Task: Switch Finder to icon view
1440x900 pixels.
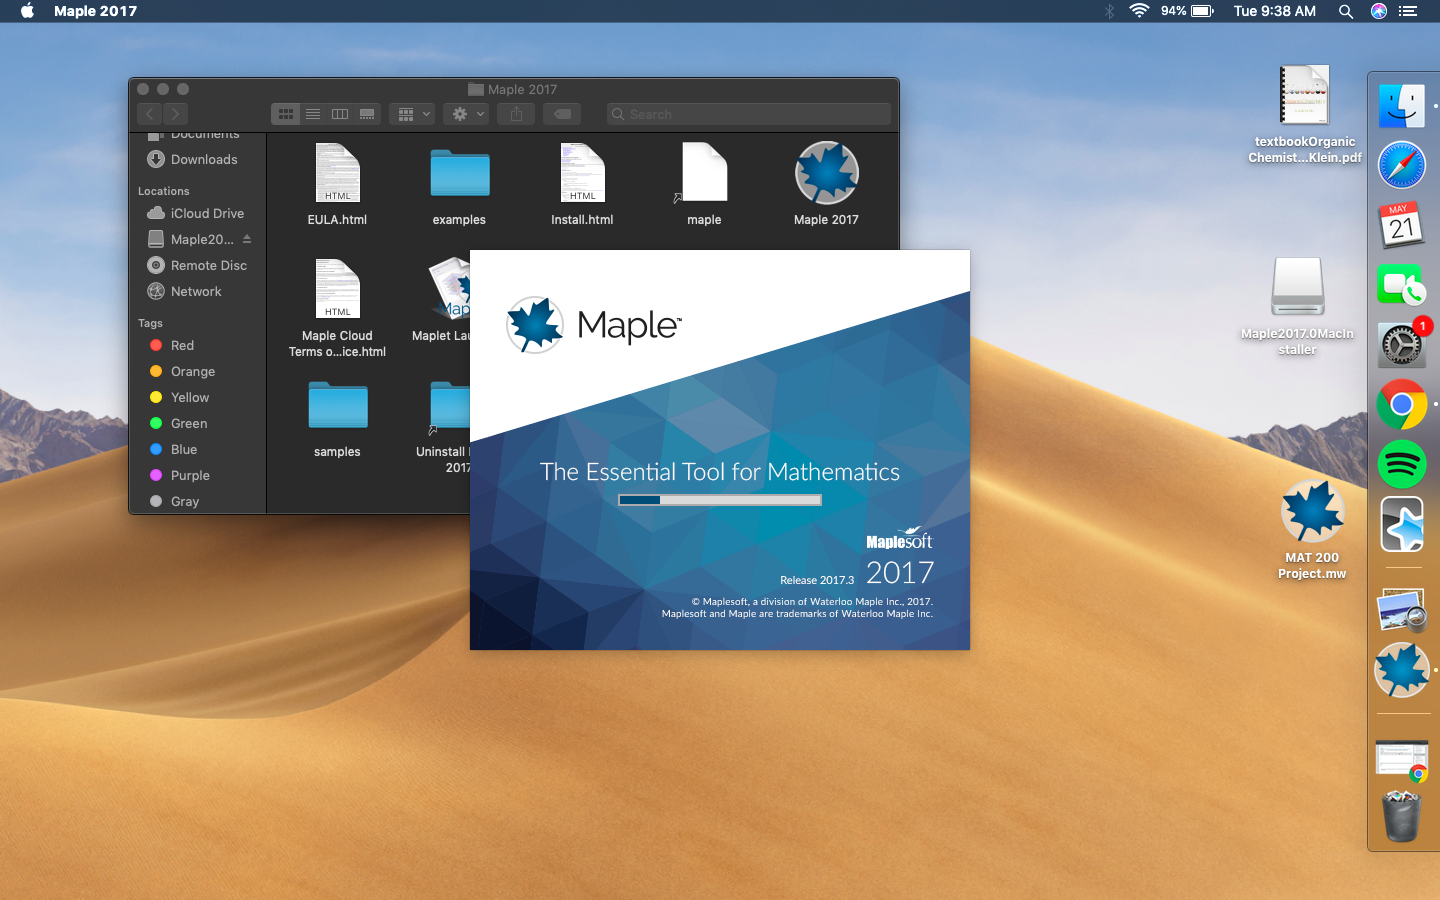Action: click(286, 114)
